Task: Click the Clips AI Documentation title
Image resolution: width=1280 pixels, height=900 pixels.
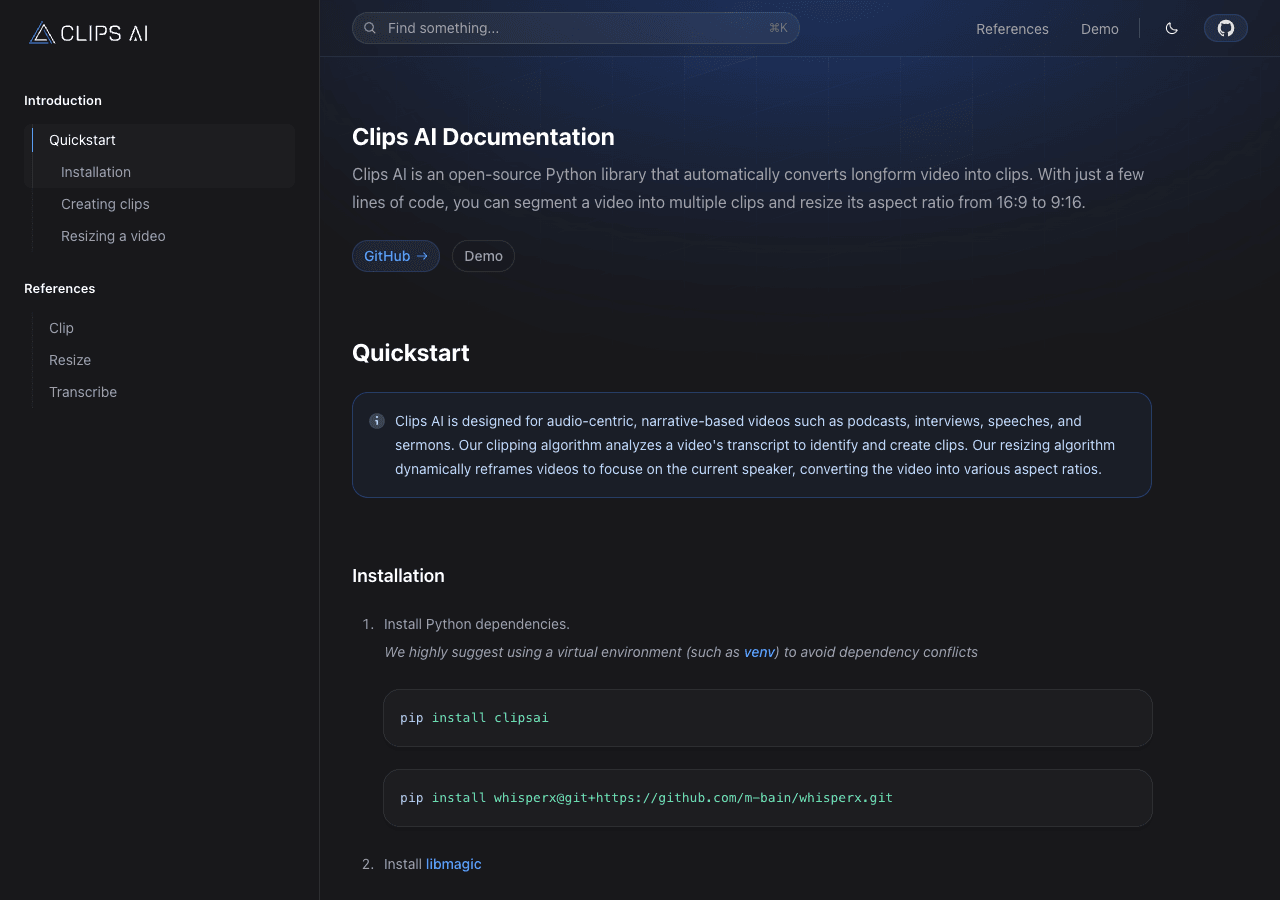Action: (483, 137)
